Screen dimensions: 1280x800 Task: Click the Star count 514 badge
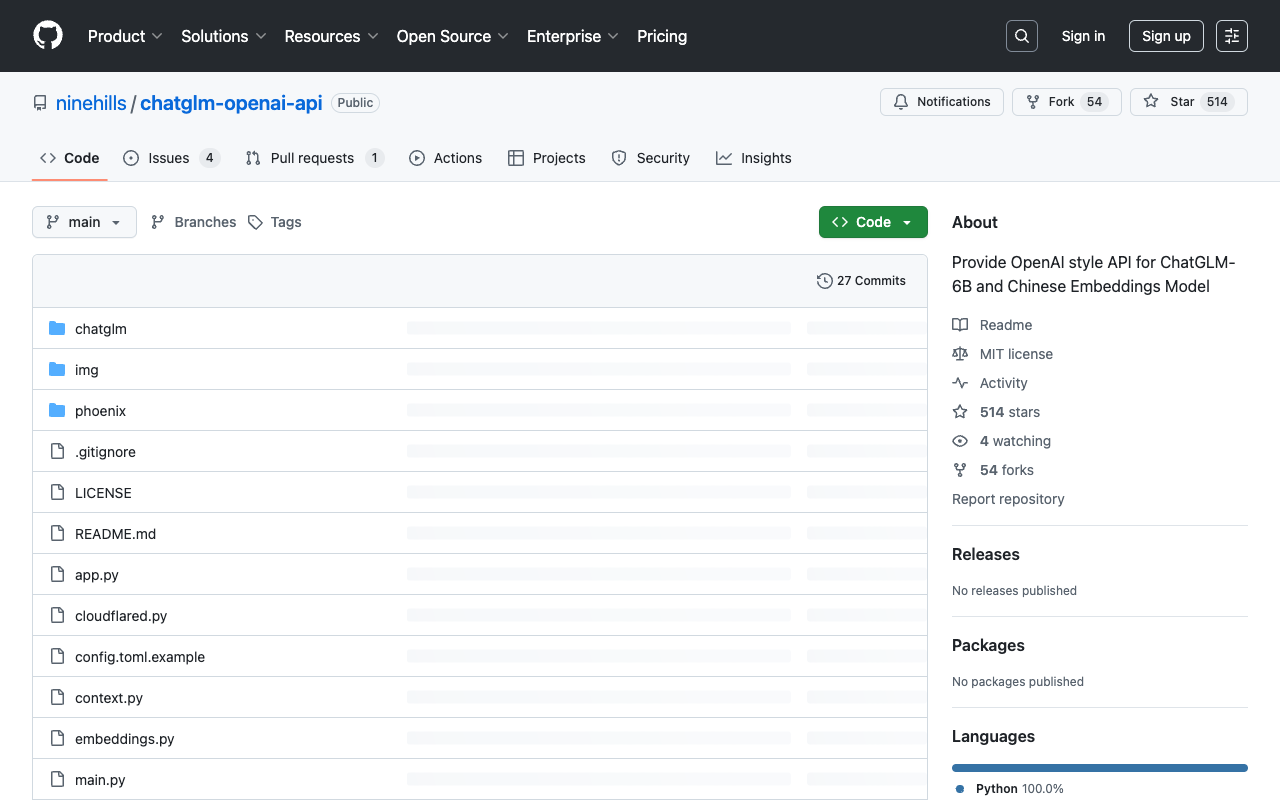tap(1217, 102)
